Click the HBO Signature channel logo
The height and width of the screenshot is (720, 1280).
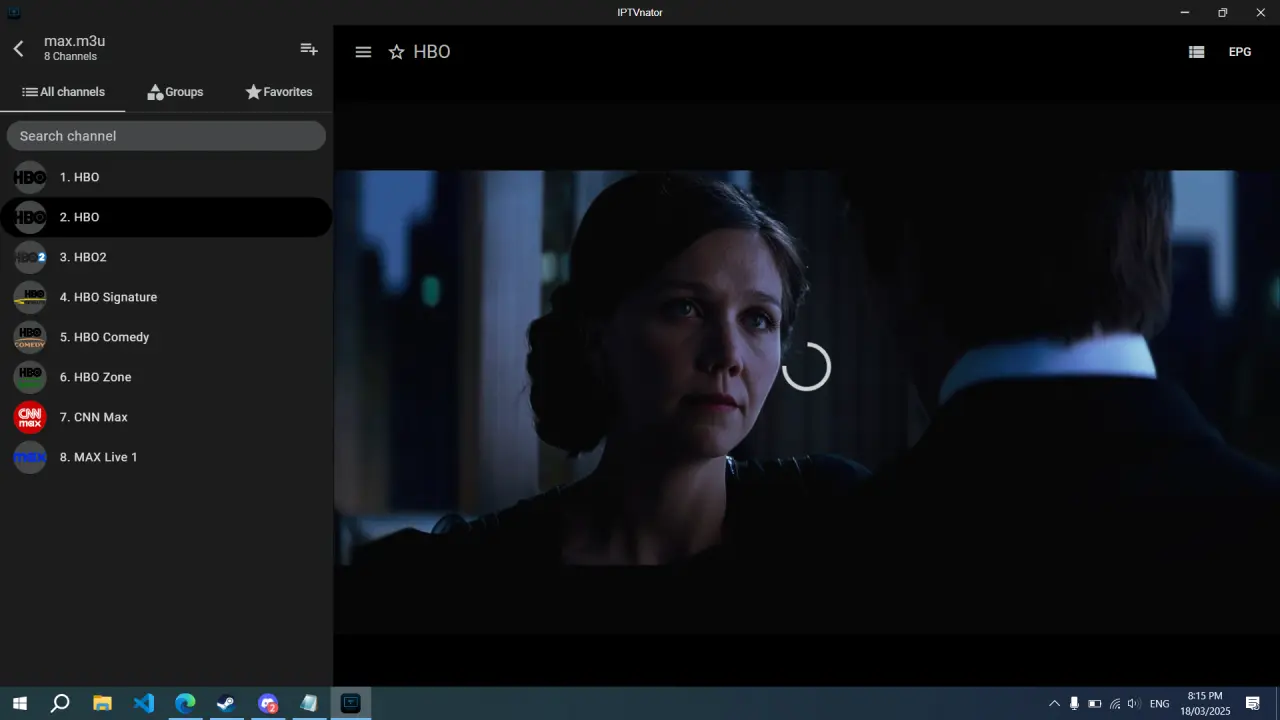30,297
